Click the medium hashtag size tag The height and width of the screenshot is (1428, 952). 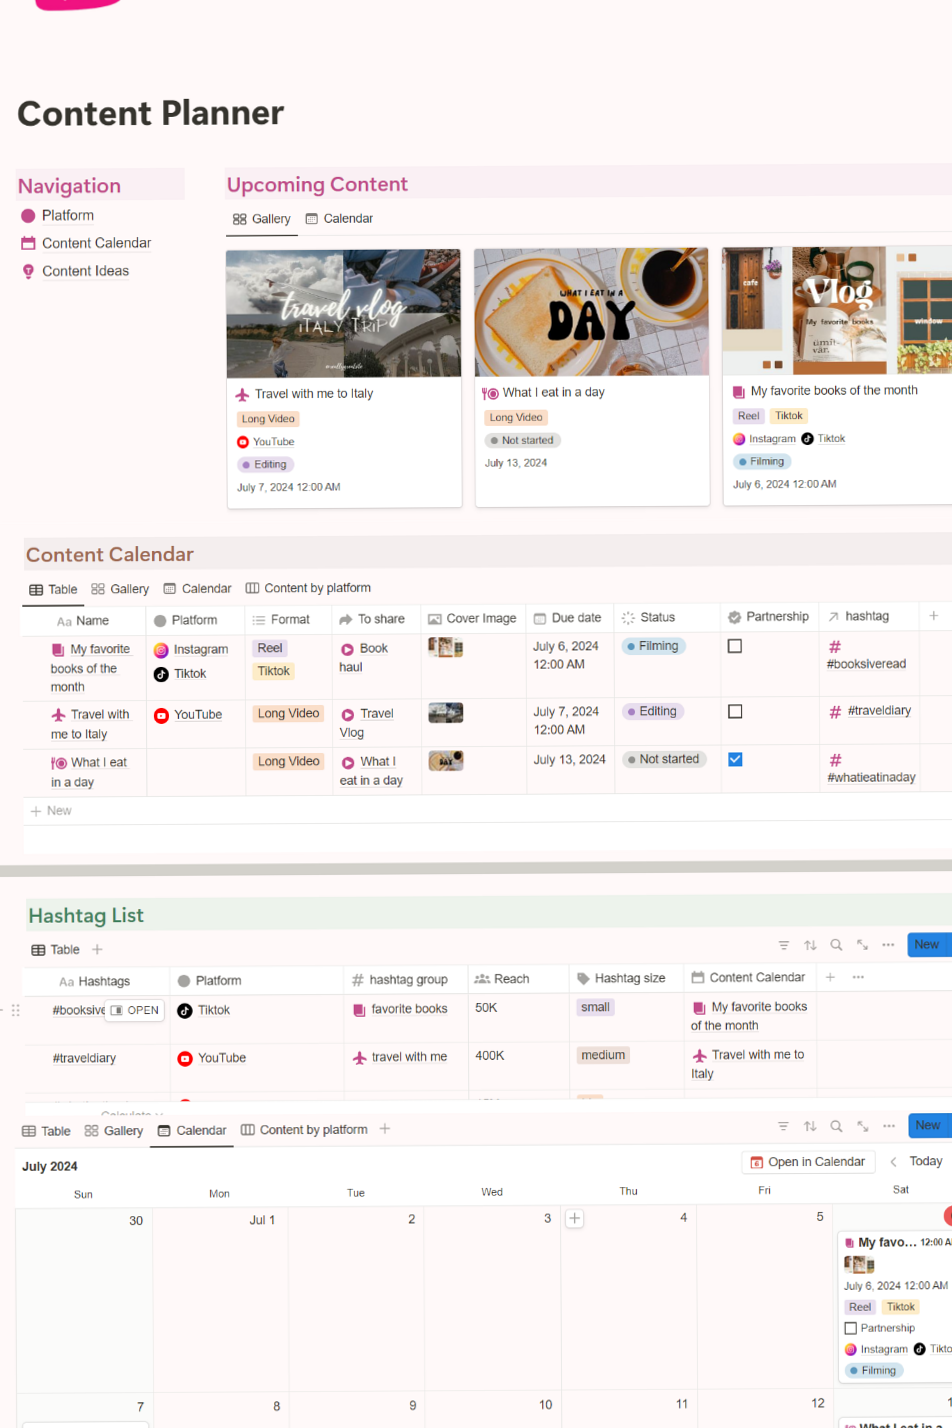click(x=603, y=1055)
